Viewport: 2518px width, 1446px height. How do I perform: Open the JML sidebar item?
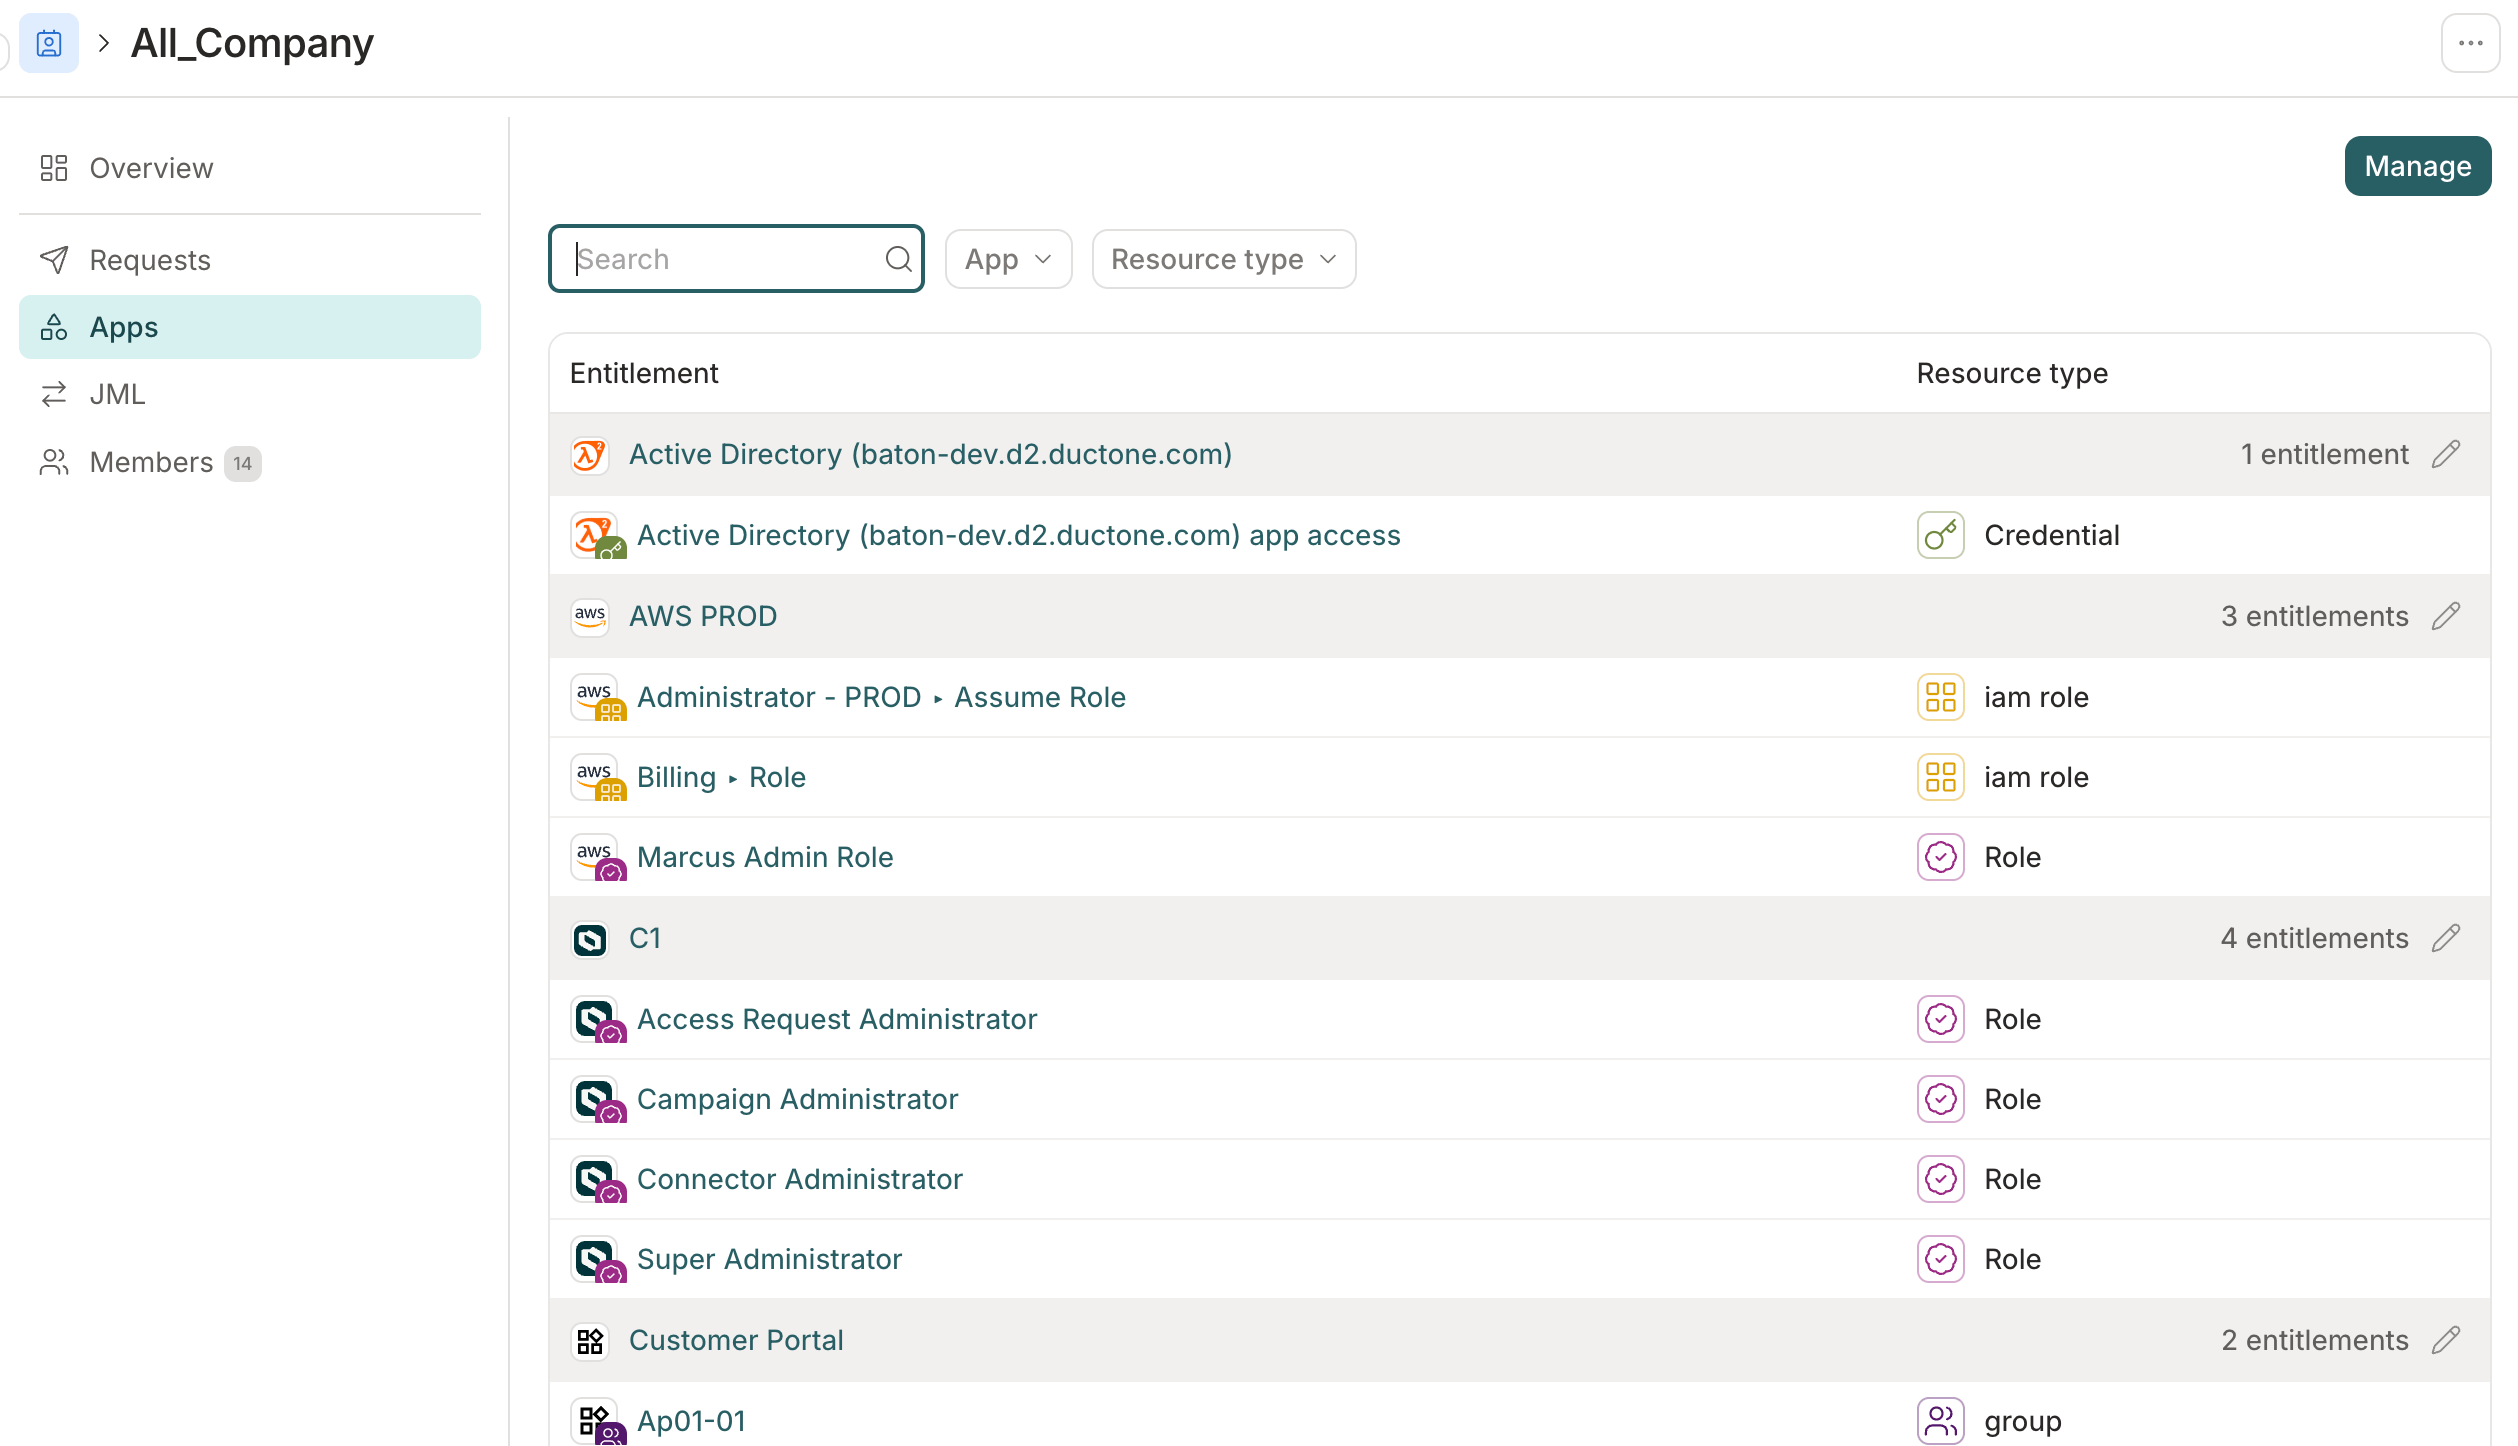pyautogui.click(x=250, y=394)
